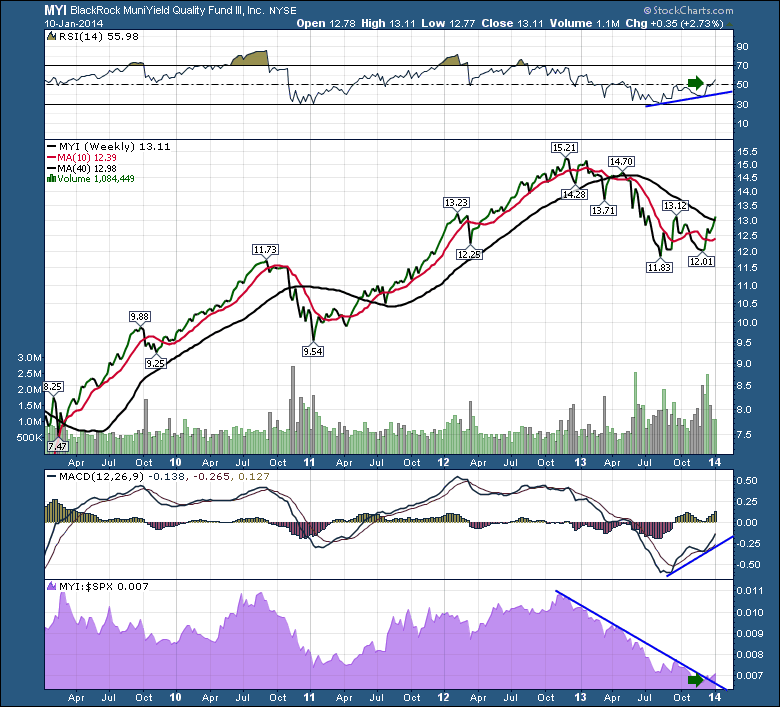Click the 11.73 price label

[266, 250]
